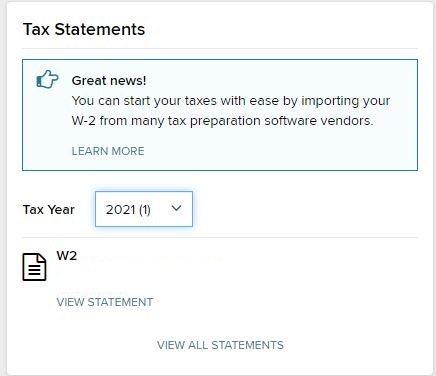
Task: Open the VIEW STATEMENT link for W2
Action: [x=105, y=302]
